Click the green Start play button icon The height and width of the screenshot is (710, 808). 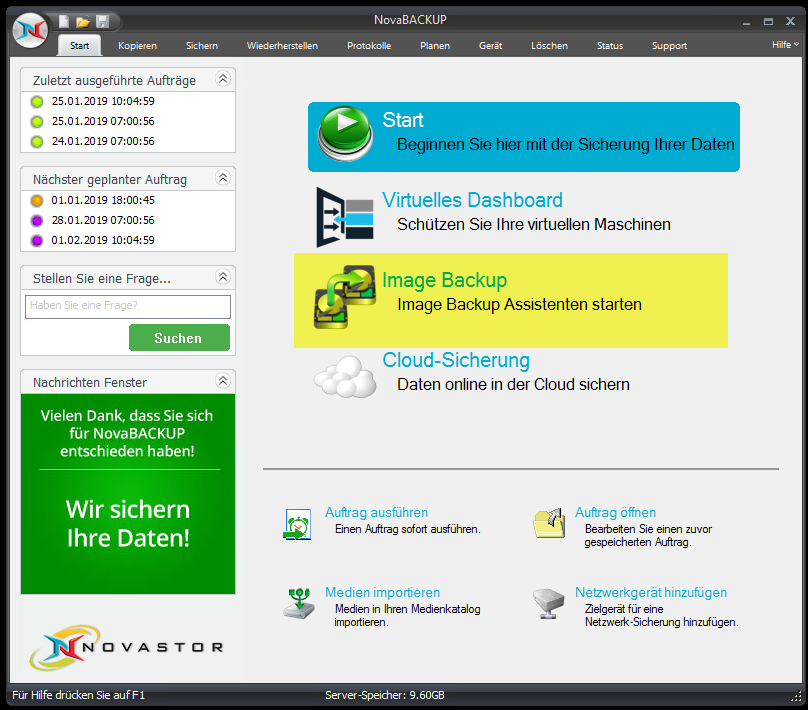tap(345, 134)
